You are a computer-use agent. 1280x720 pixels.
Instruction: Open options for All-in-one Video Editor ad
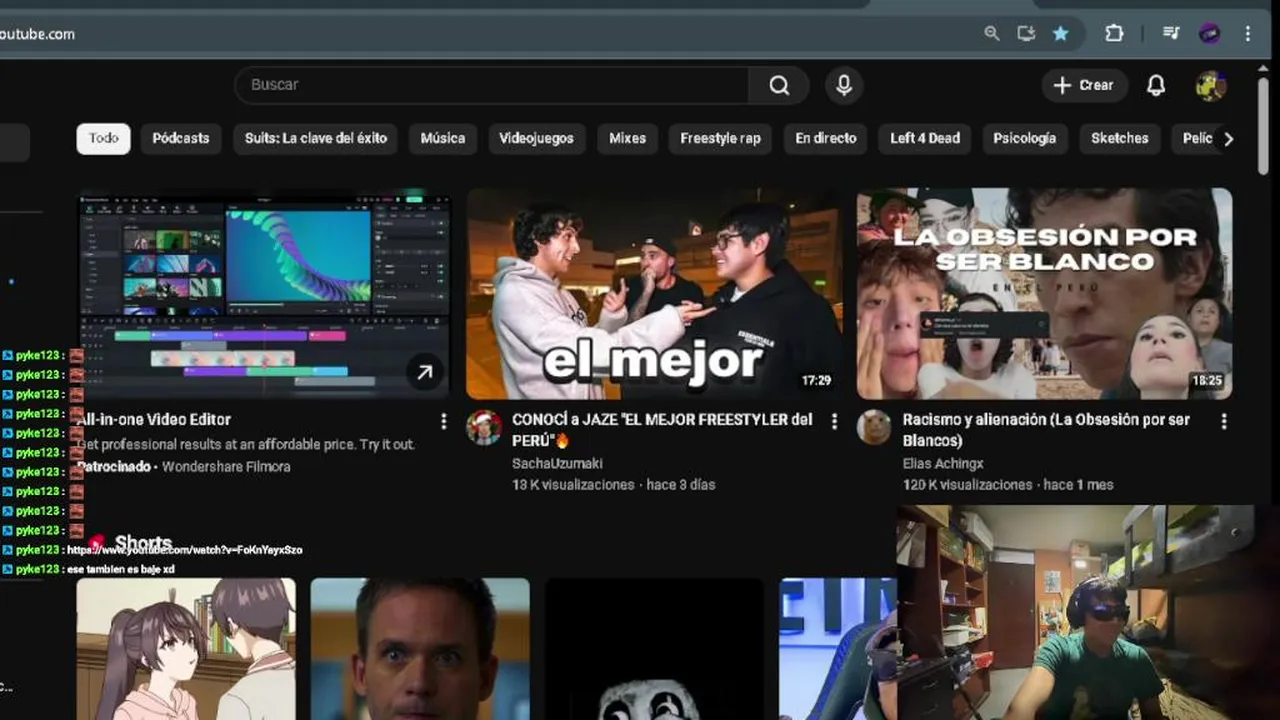pyautogui.click(x=444, y=421)
